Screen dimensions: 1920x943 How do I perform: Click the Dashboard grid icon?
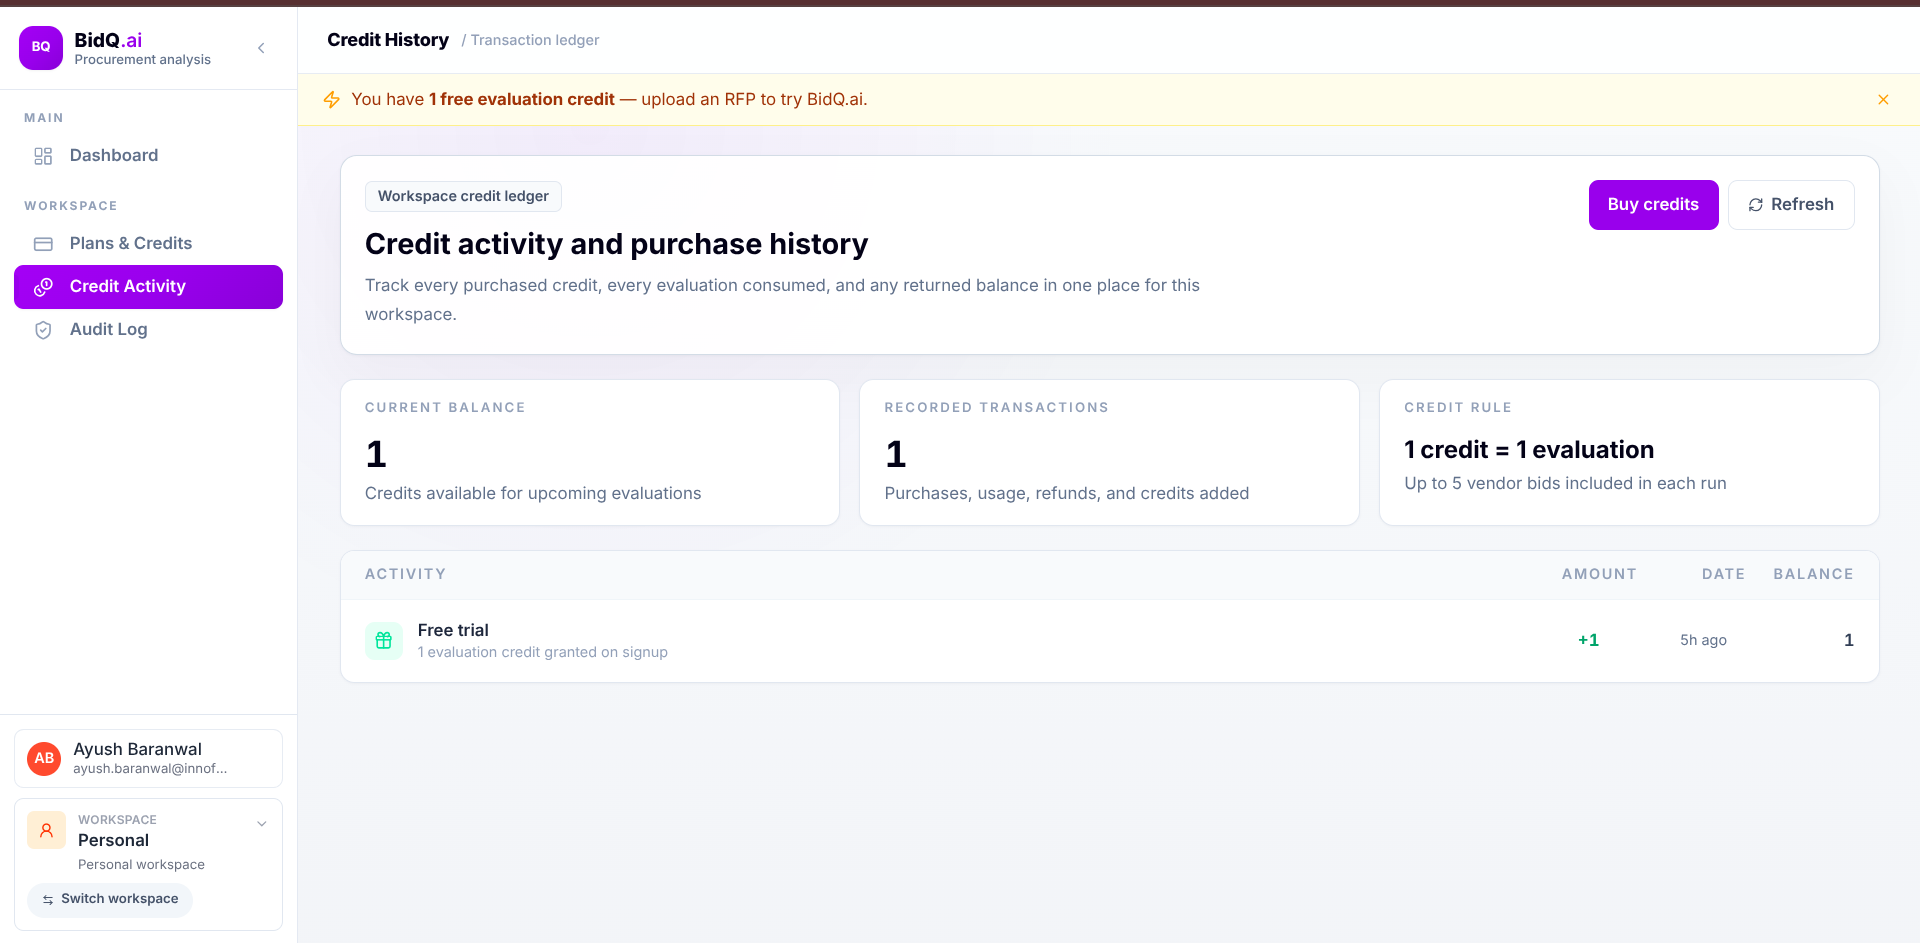point(43,156)
